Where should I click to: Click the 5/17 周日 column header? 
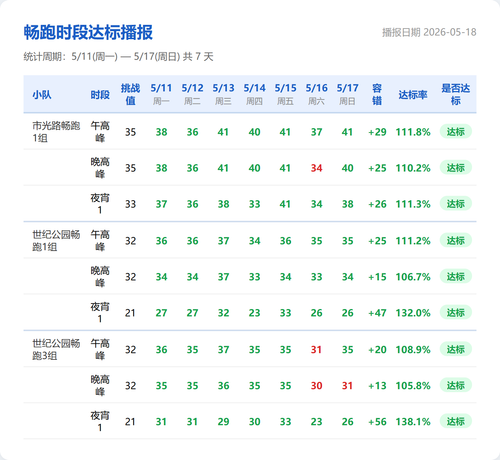347,94
